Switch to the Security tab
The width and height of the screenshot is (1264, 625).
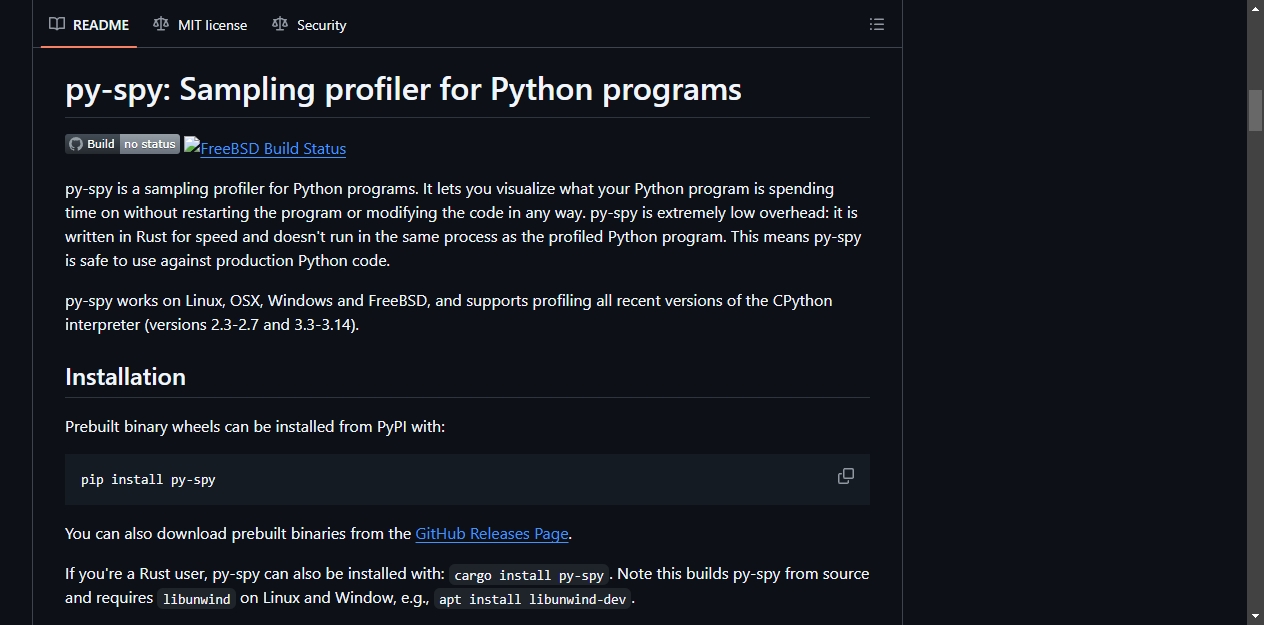(x=309, y=25)
